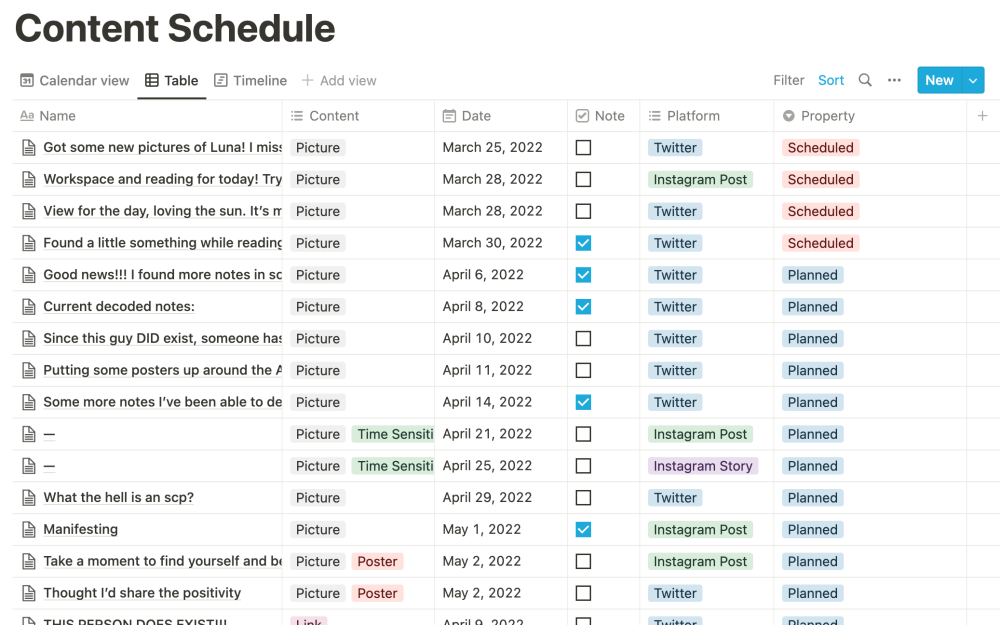Click the search magnifier icon
Viewport: 1000px width, 625px height.
865,80
